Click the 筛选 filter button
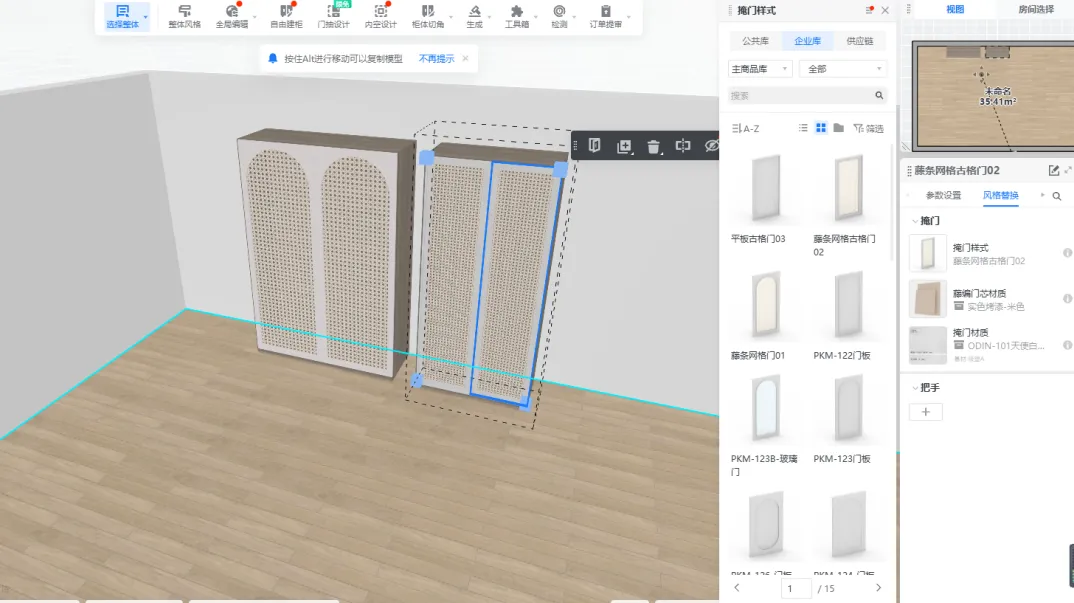 pyautogui.click(x=869, y=128)
